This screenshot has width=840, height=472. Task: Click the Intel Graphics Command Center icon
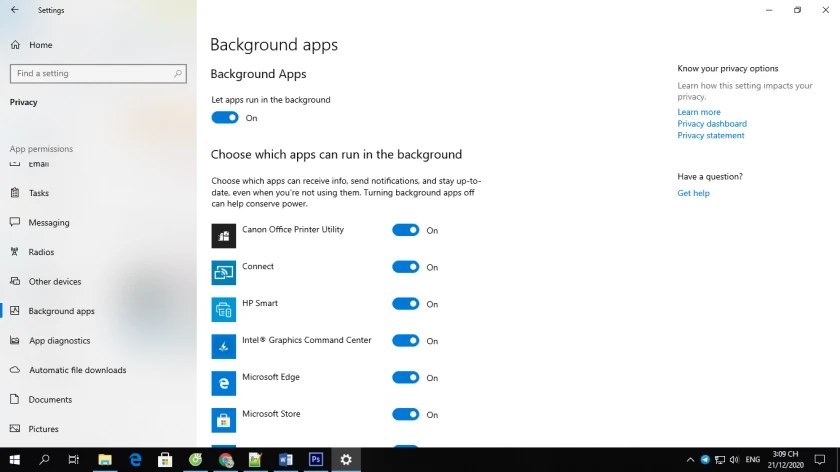[x=223, y=347]
